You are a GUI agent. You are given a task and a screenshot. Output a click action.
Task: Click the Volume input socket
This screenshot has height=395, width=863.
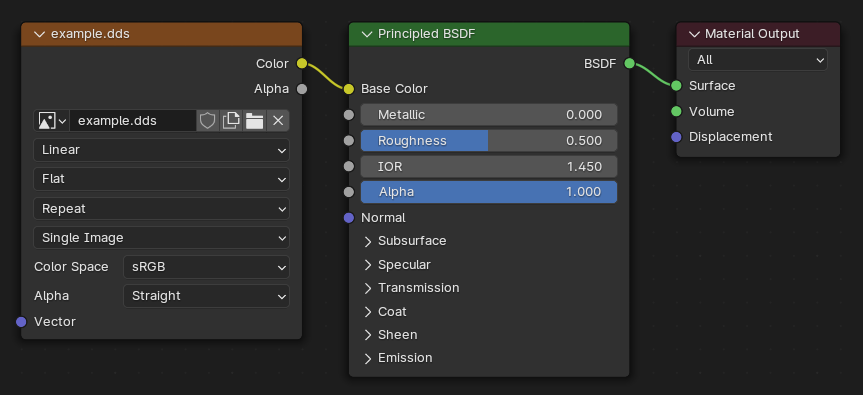pyautogui.click(x=676, y=111)
